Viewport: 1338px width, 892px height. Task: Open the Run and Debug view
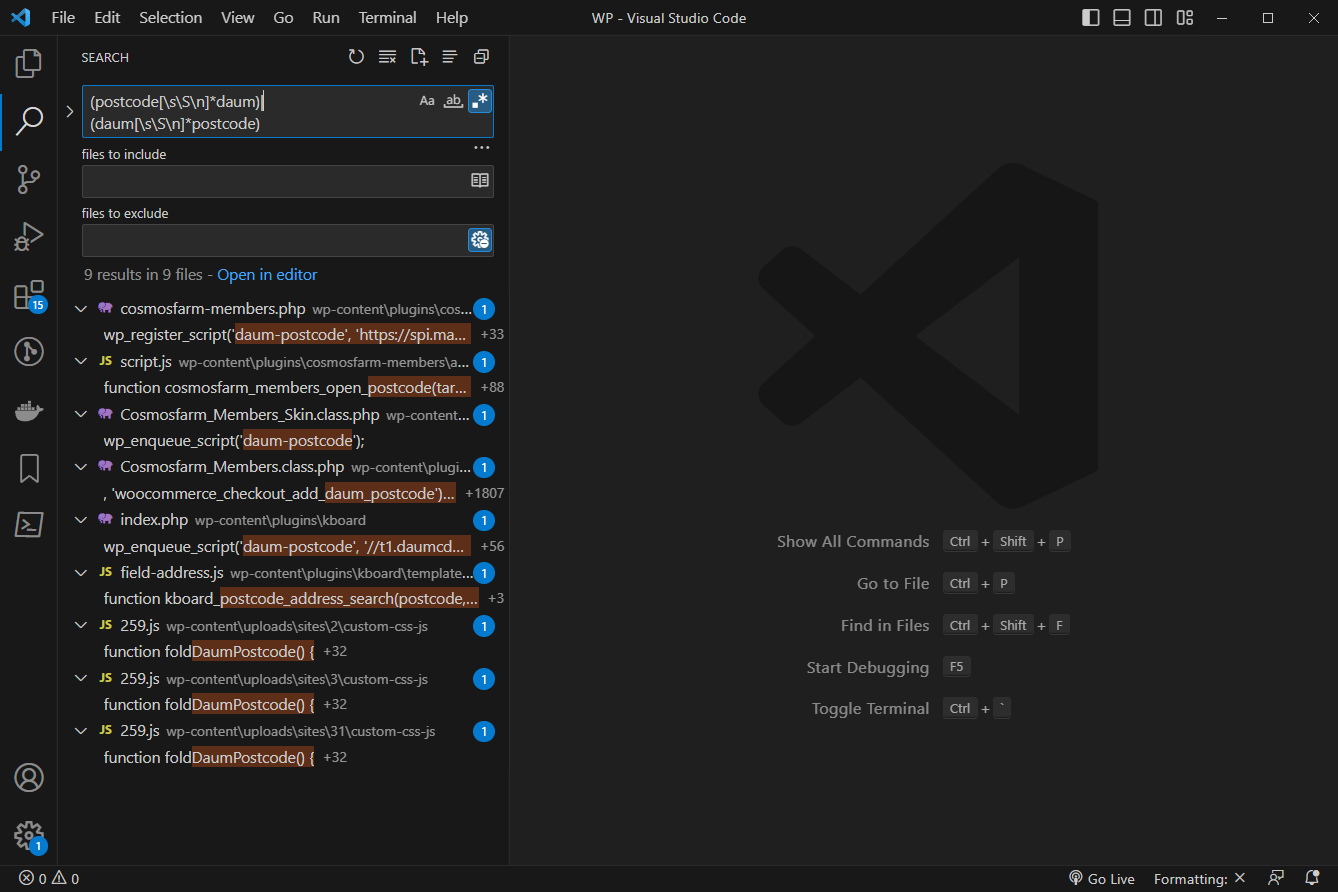click(x=29, y=237)
